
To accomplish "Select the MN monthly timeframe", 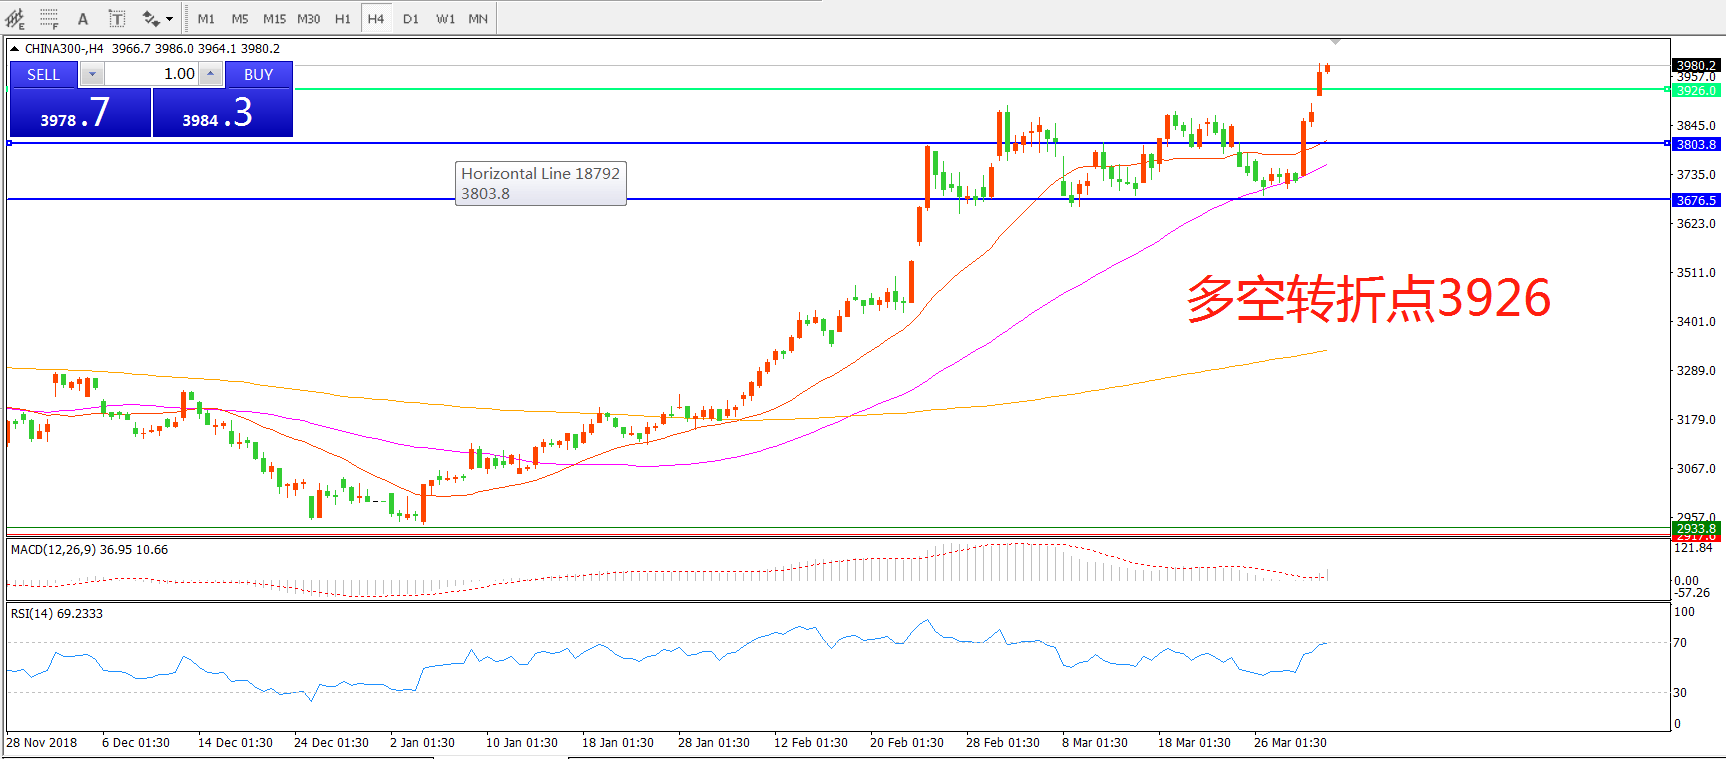I will (478, 18).
